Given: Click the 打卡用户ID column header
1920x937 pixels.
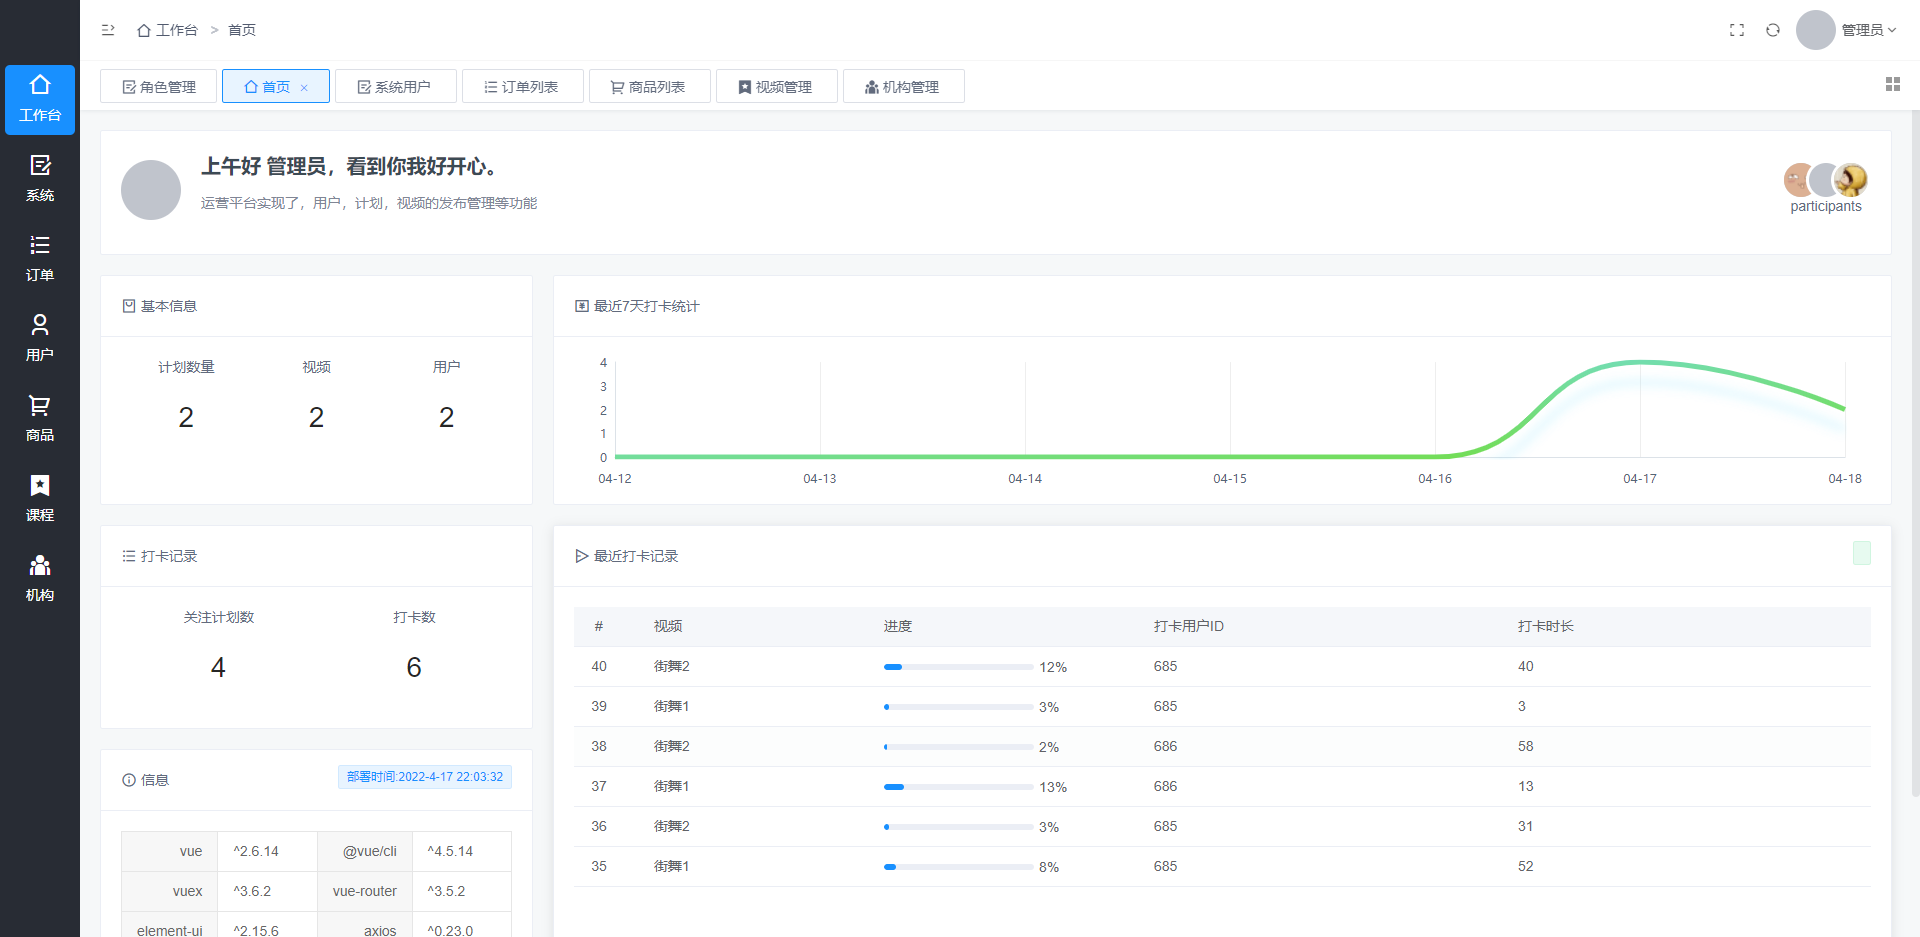Looking at the screenshot, I should pos(1188,626).
